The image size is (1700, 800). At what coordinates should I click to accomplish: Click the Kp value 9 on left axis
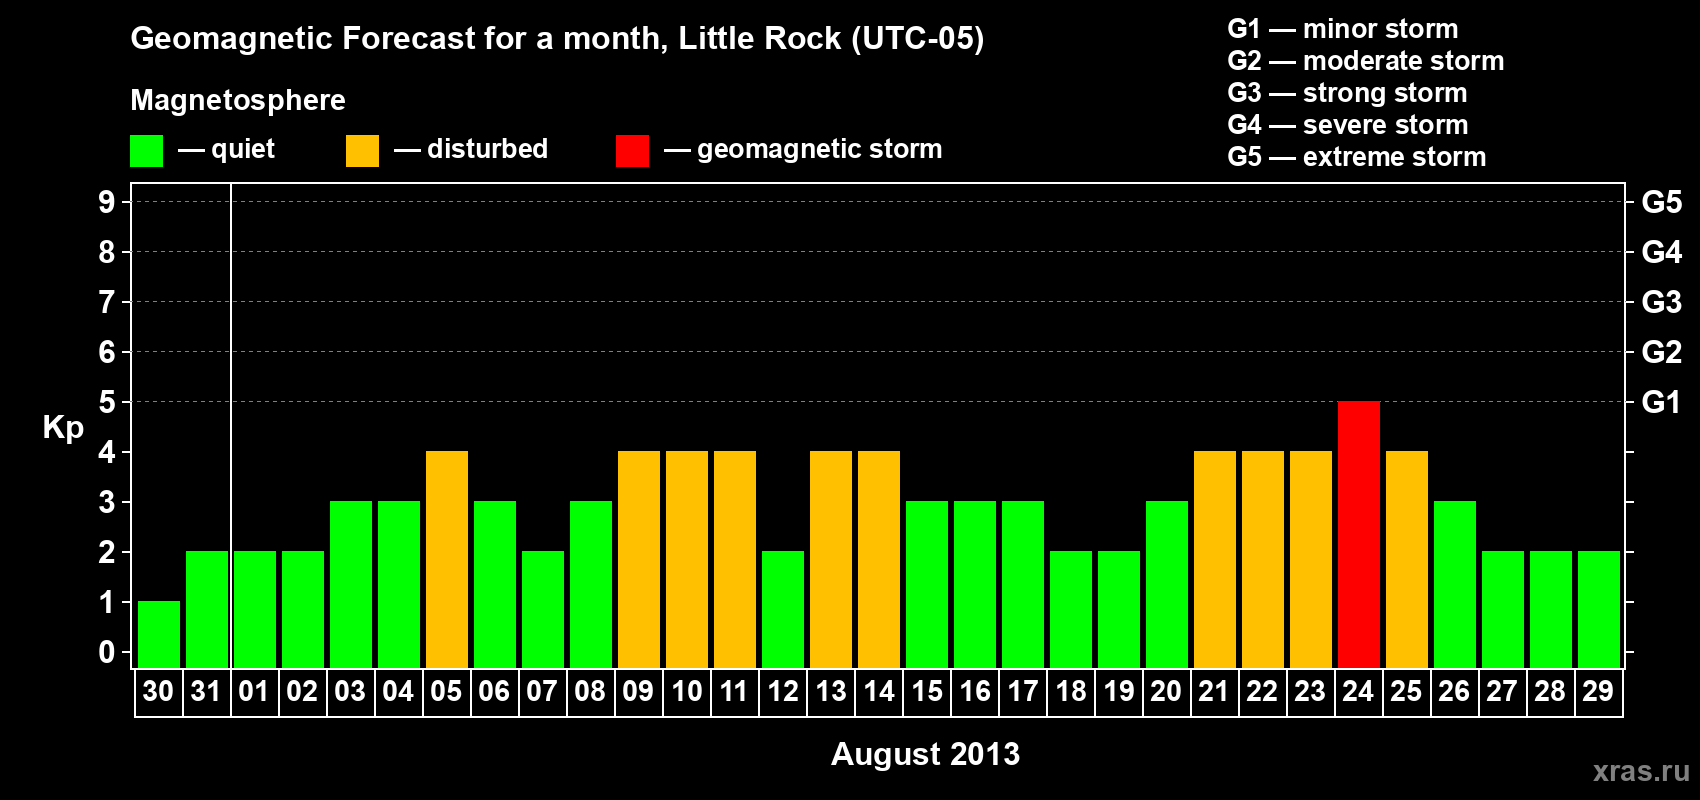point(107,202)
